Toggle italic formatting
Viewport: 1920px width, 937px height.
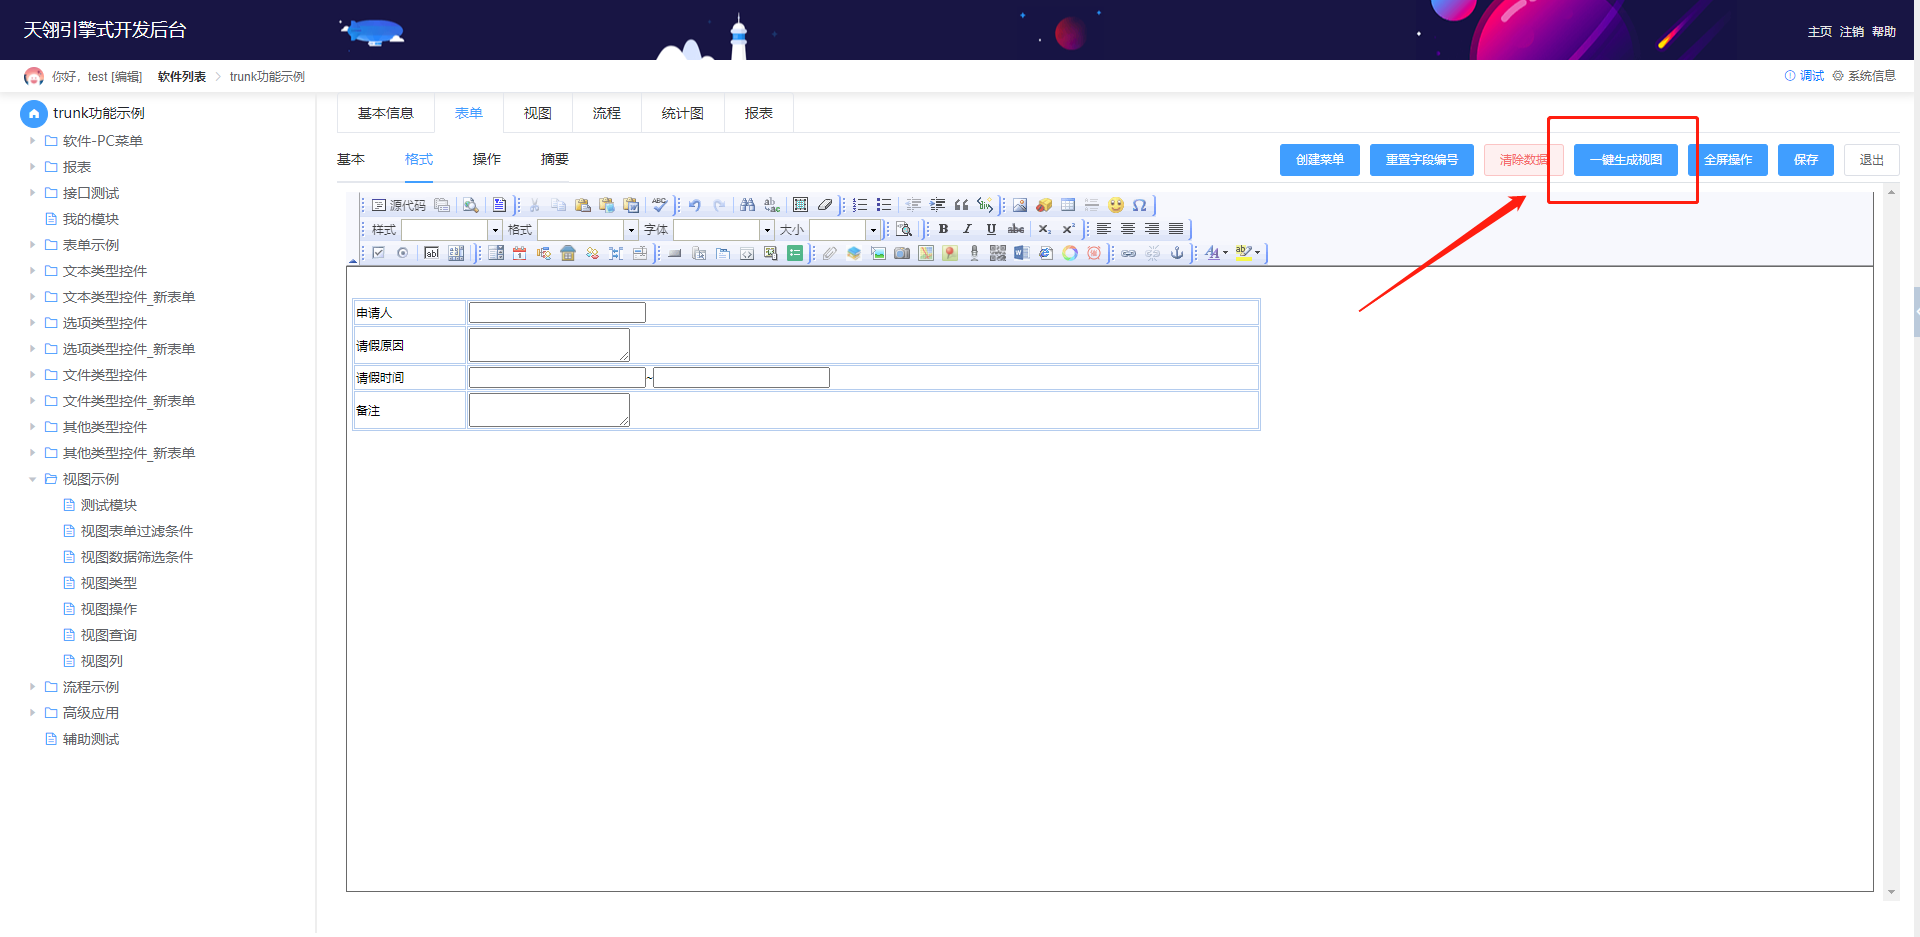click(x=967, y=229)
